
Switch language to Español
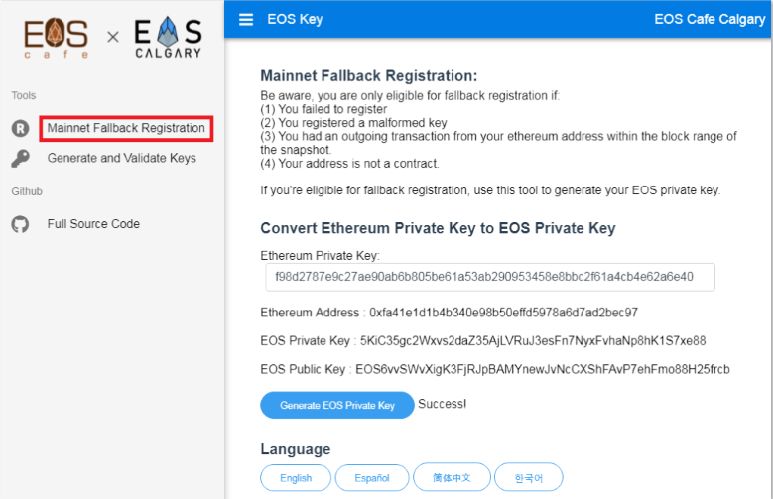[x=372, y=478]
